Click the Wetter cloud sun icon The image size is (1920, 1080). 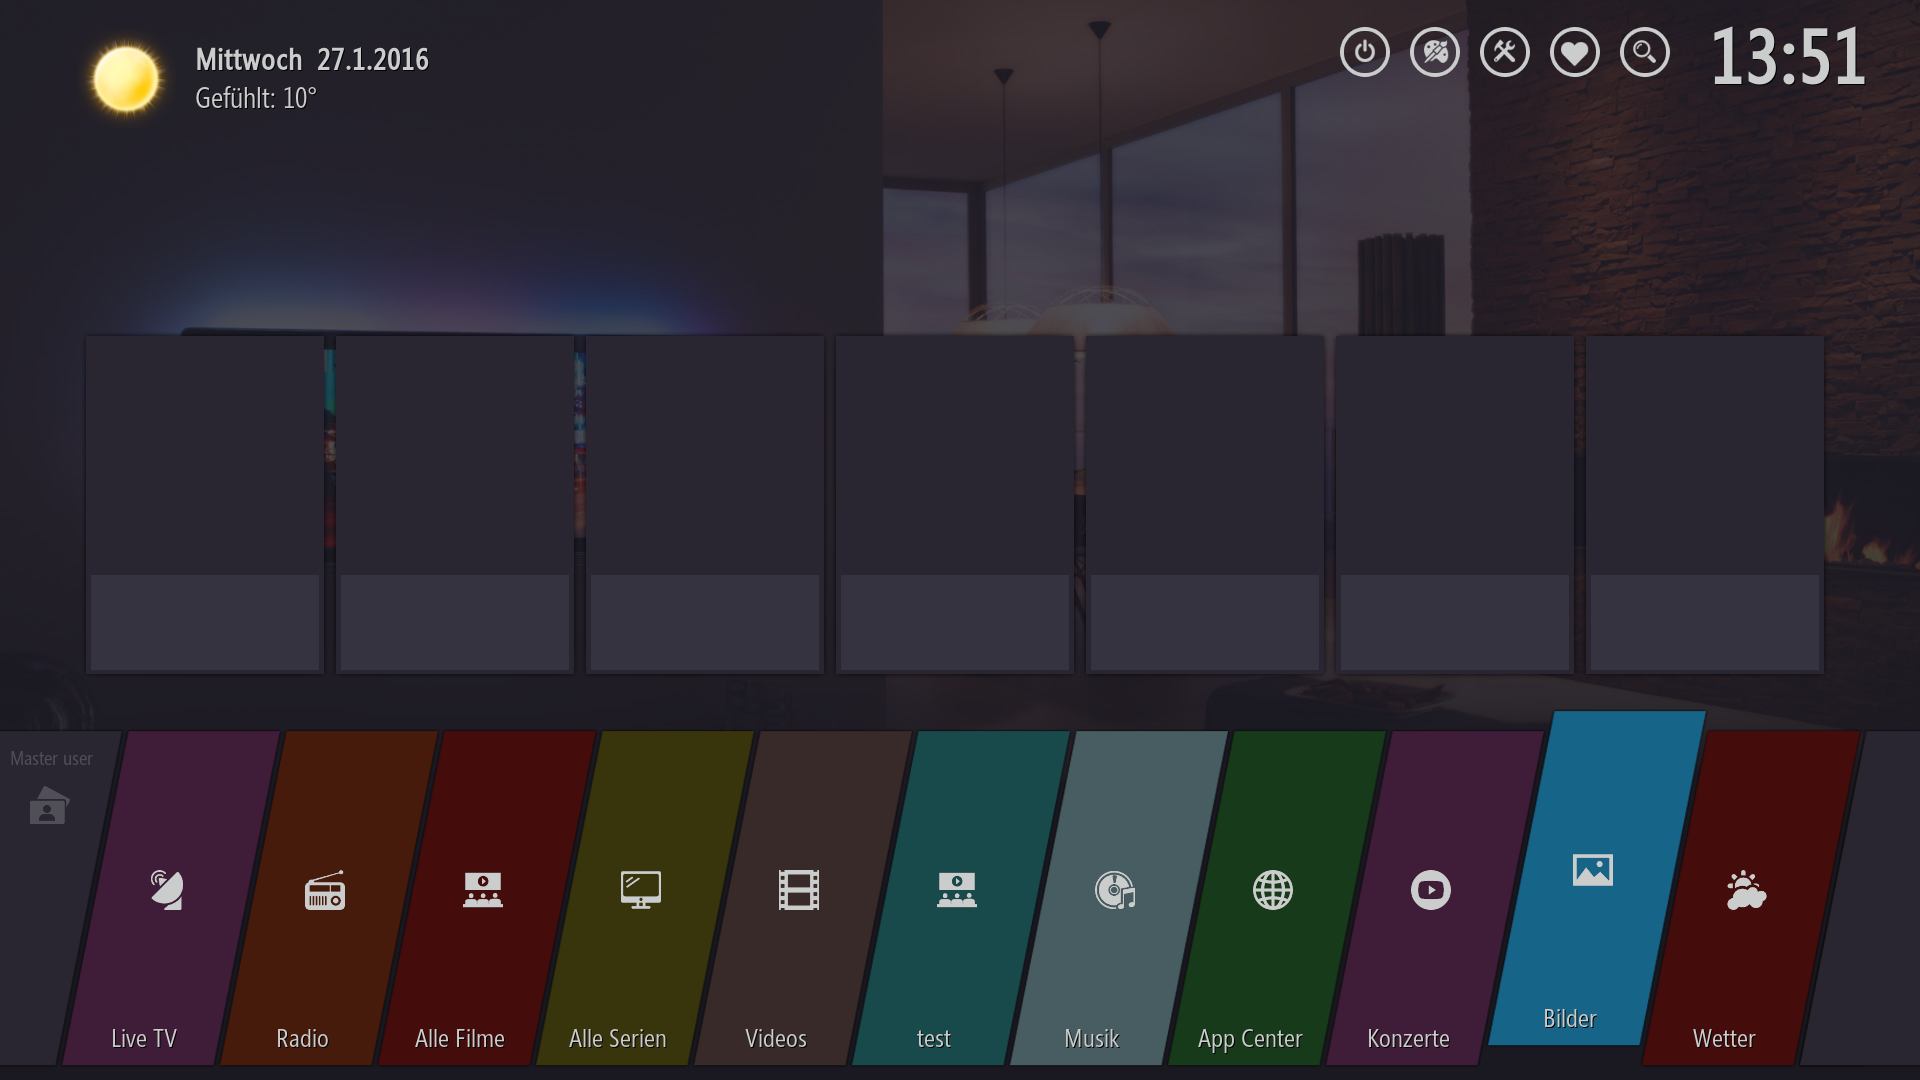(1746, 889)
